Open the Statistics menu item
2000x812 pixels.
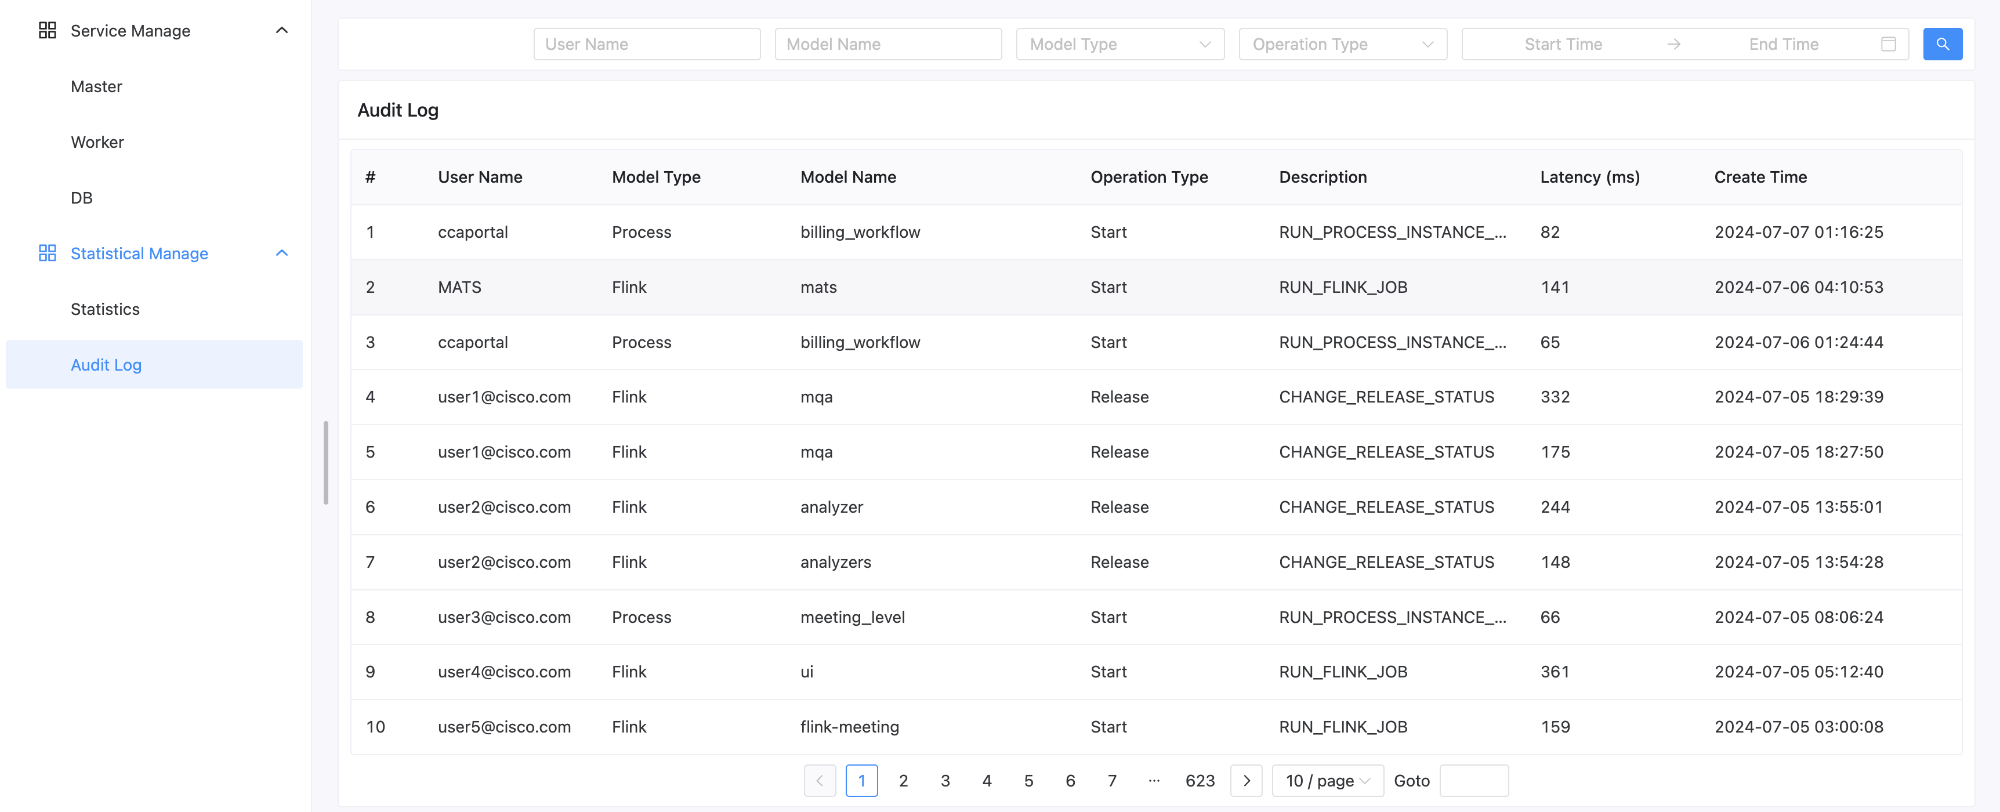point(105,310)
